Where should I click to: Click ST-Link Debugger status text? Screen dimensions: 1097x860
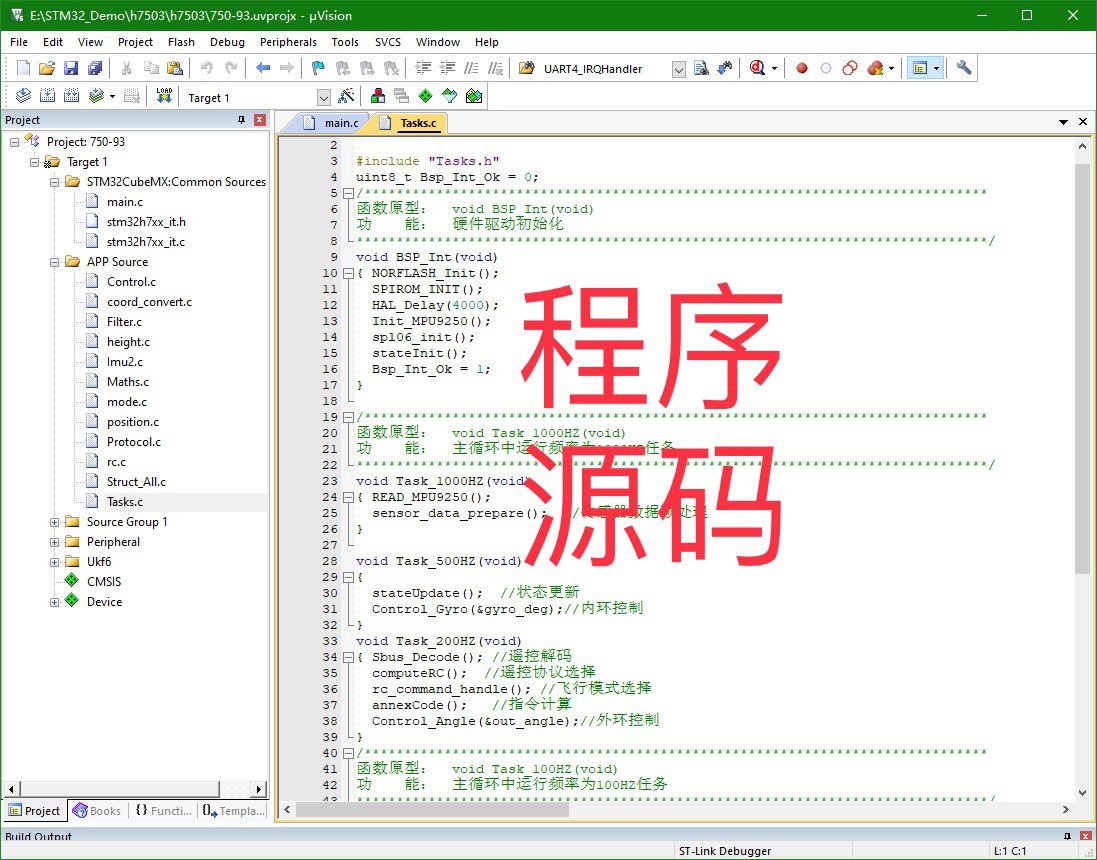pyautogui.click(x=725, y=851)
